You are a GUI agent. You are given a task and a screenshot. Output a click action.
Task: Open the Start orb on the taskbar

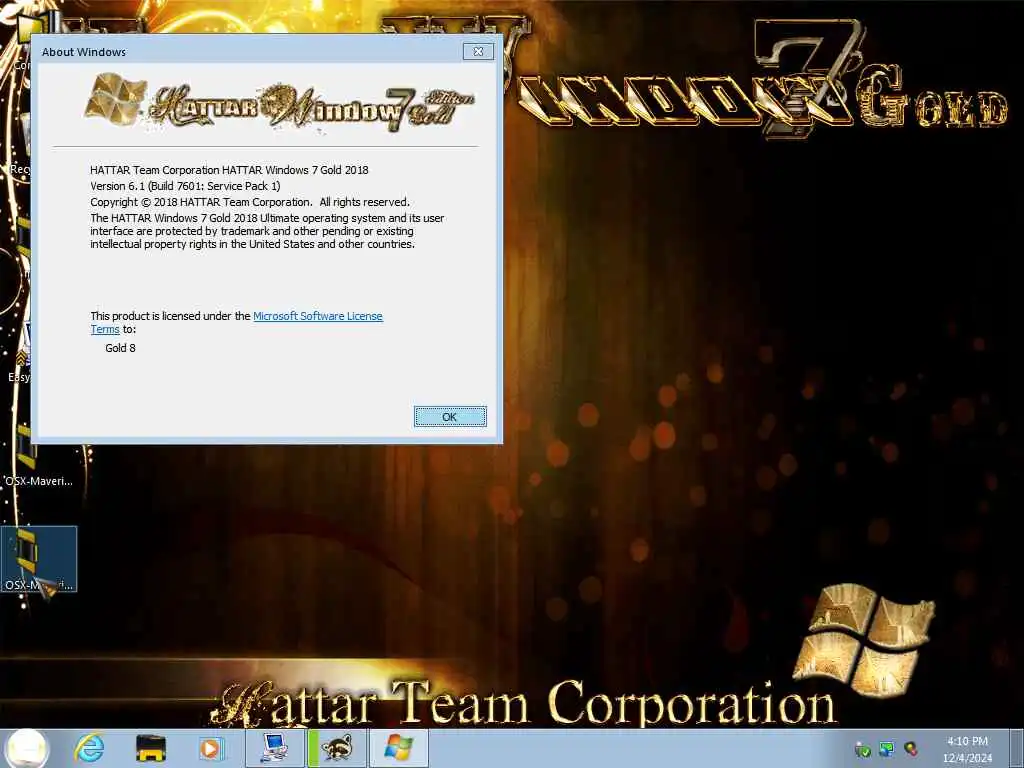(x=26, y=748)
